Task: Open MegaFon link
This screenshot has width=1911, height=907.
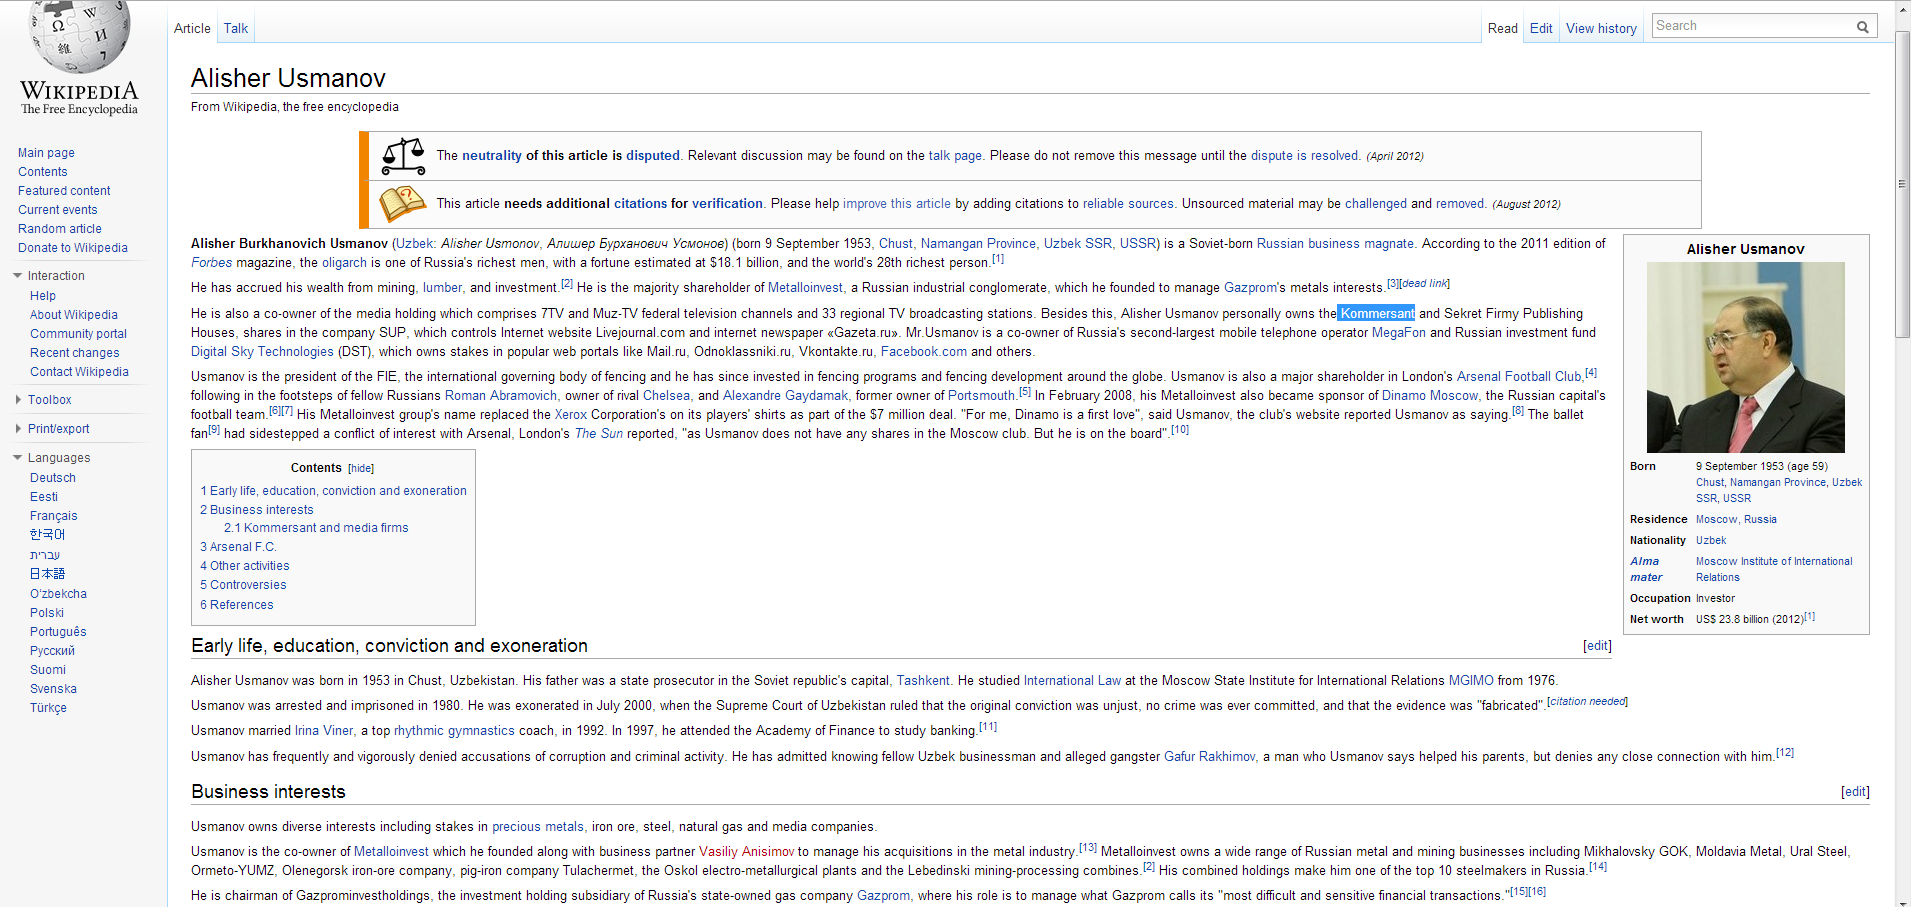Action: (x=1398, y=333)
